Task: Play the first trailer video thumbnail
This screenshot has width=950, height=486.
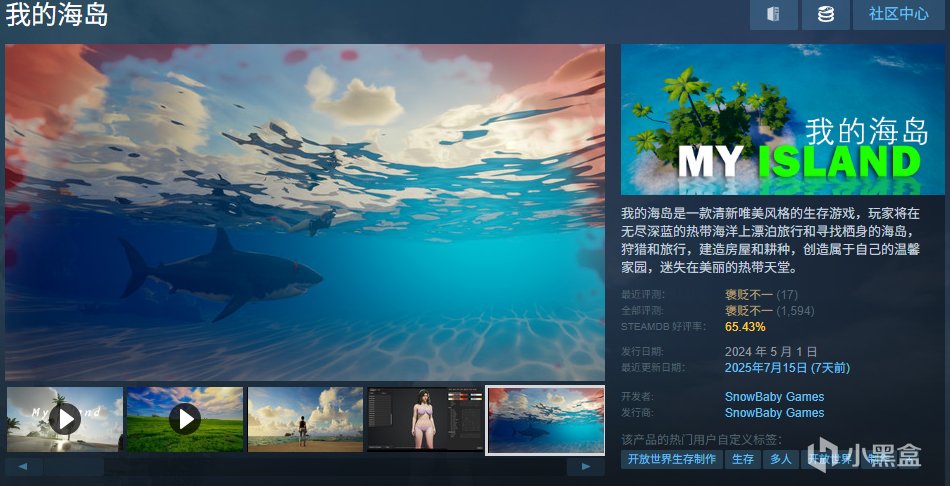Action: (x=64, y=419)
